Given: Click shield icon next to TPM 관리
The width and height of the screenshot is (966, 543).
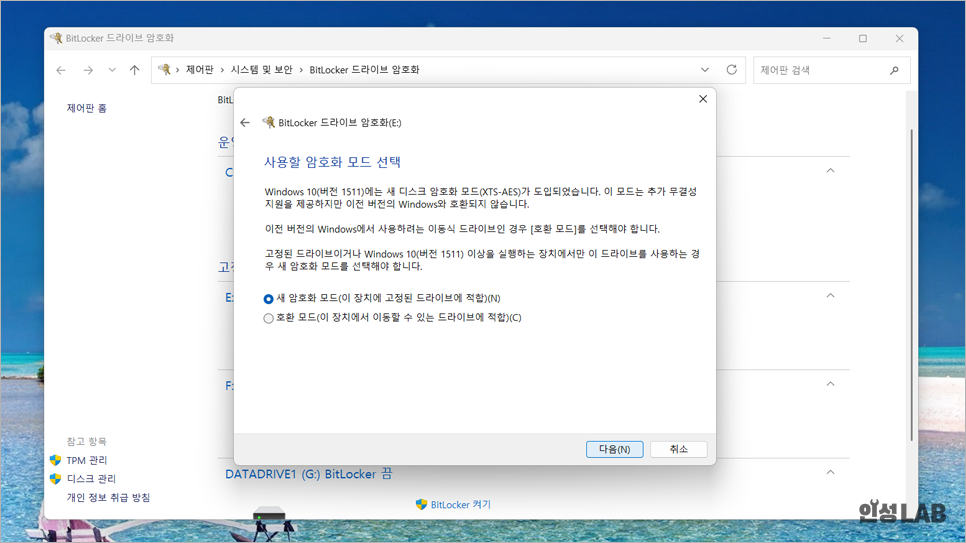Looking at the screenshot, I should tap(55, 460).
